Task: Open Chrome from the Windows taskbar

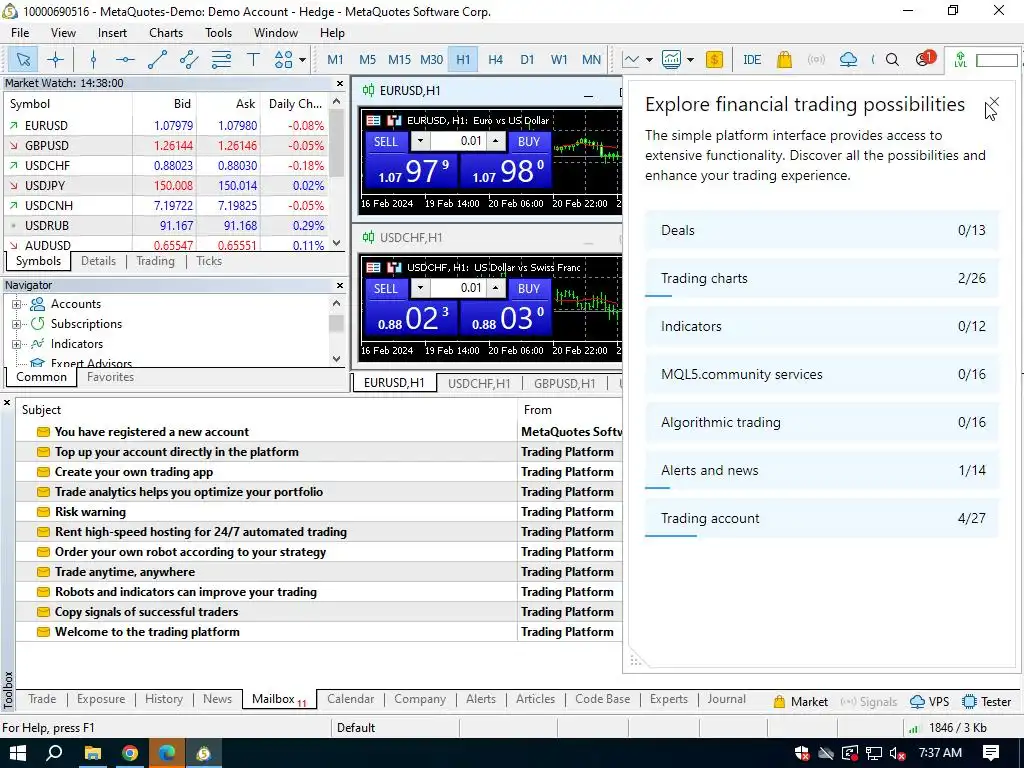Action: [x=130, y=754]
